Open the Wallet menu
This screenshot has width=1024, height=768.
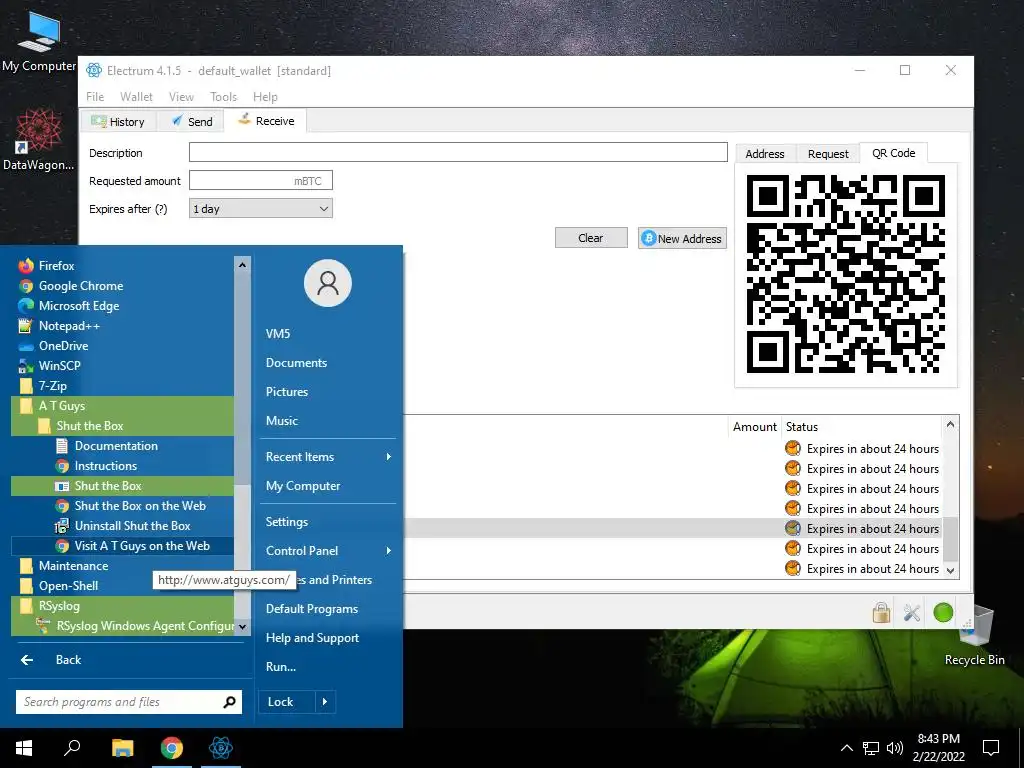(136, 97)
